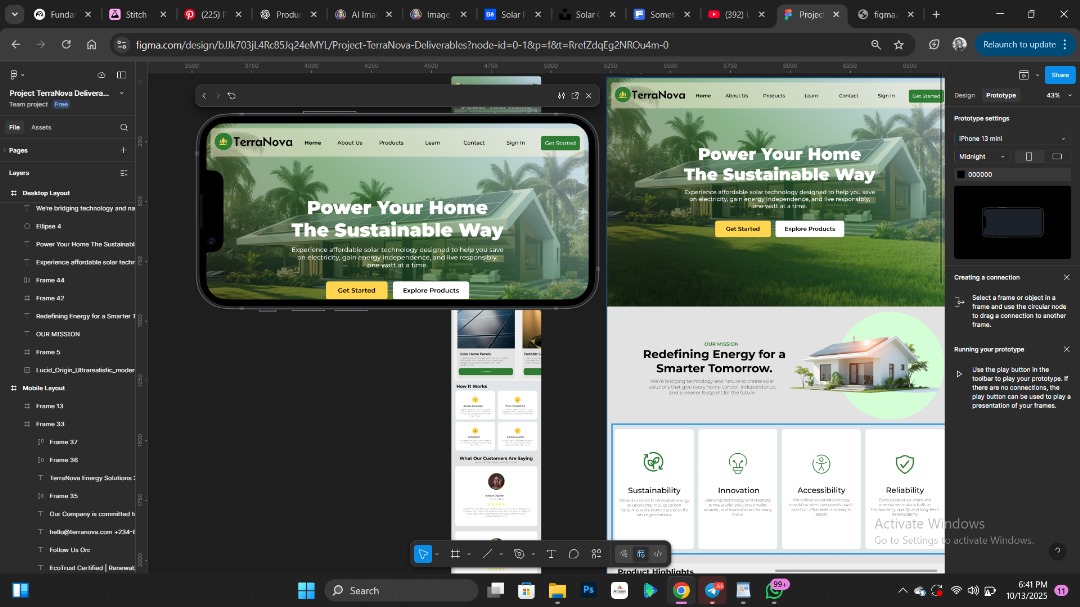Viewport: 1080px width, 607px height.
Task: Bookmark page with Chrome star icon
Action: tap(899, 45)
